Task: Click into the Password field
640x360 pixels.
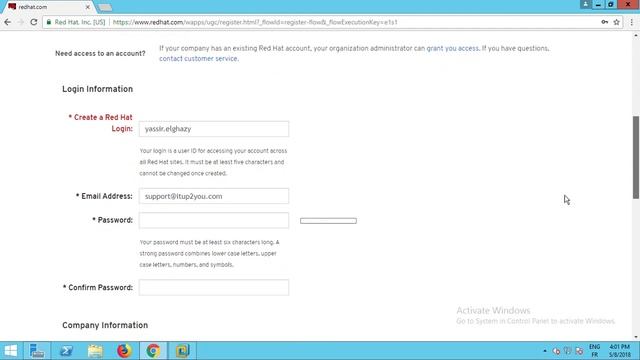Action: 213,220
